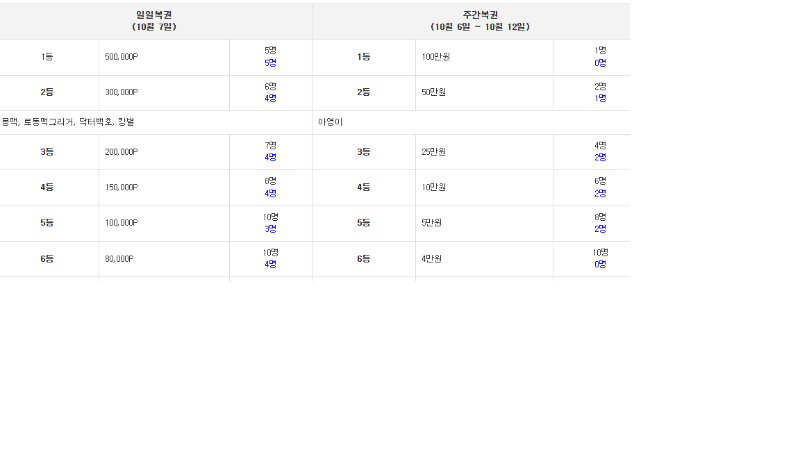The width and height of the screenshot is (800, 450).
Task: Click blue 2명 link in weekly 3등 row
Action: pyautogui.click(x=600, y=157)
